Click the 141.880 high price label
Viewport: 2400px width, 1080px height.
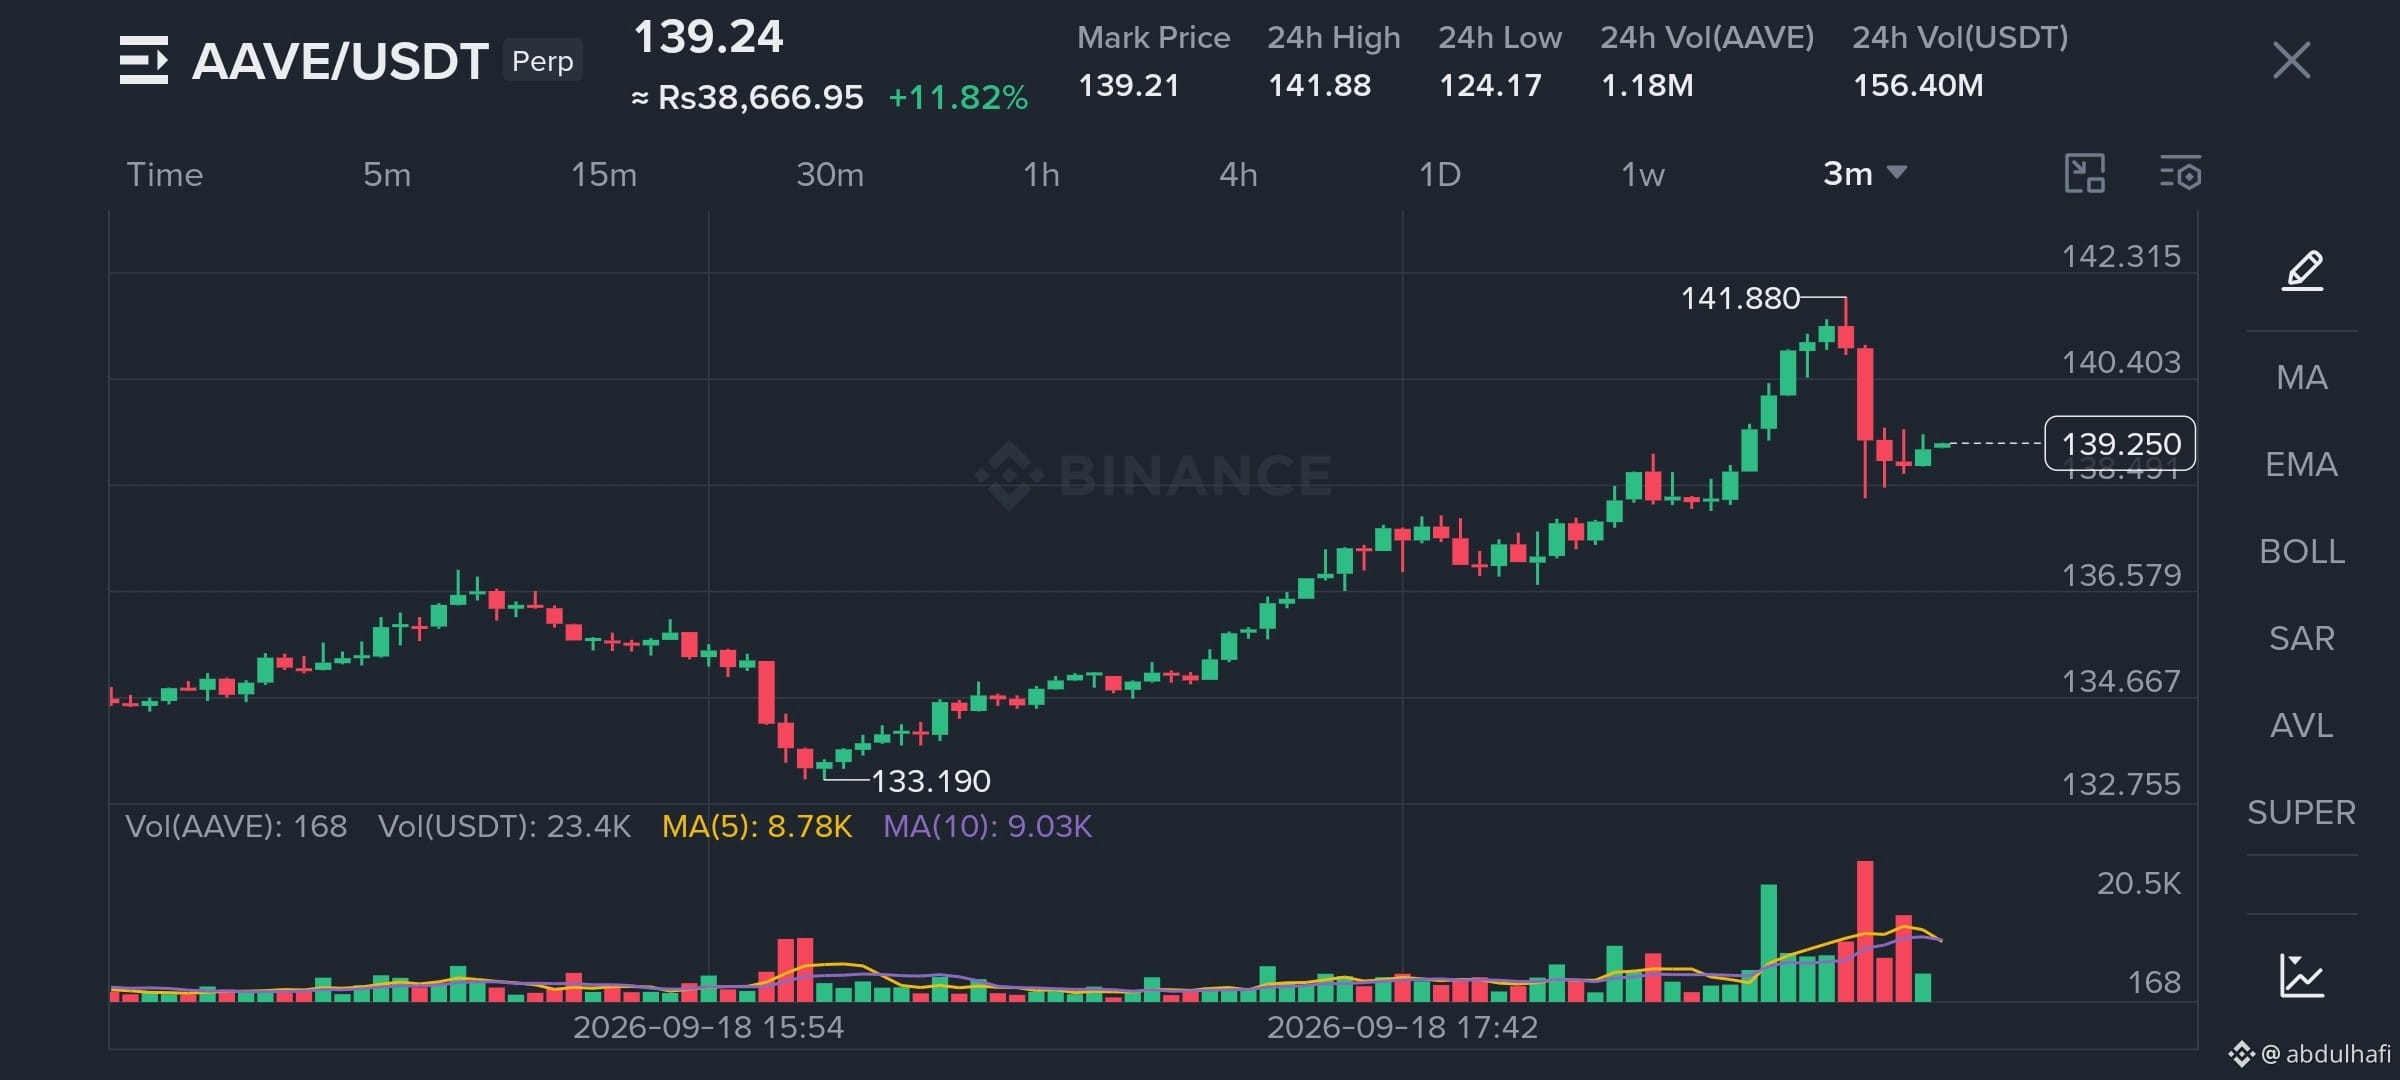click(1740, 298)
